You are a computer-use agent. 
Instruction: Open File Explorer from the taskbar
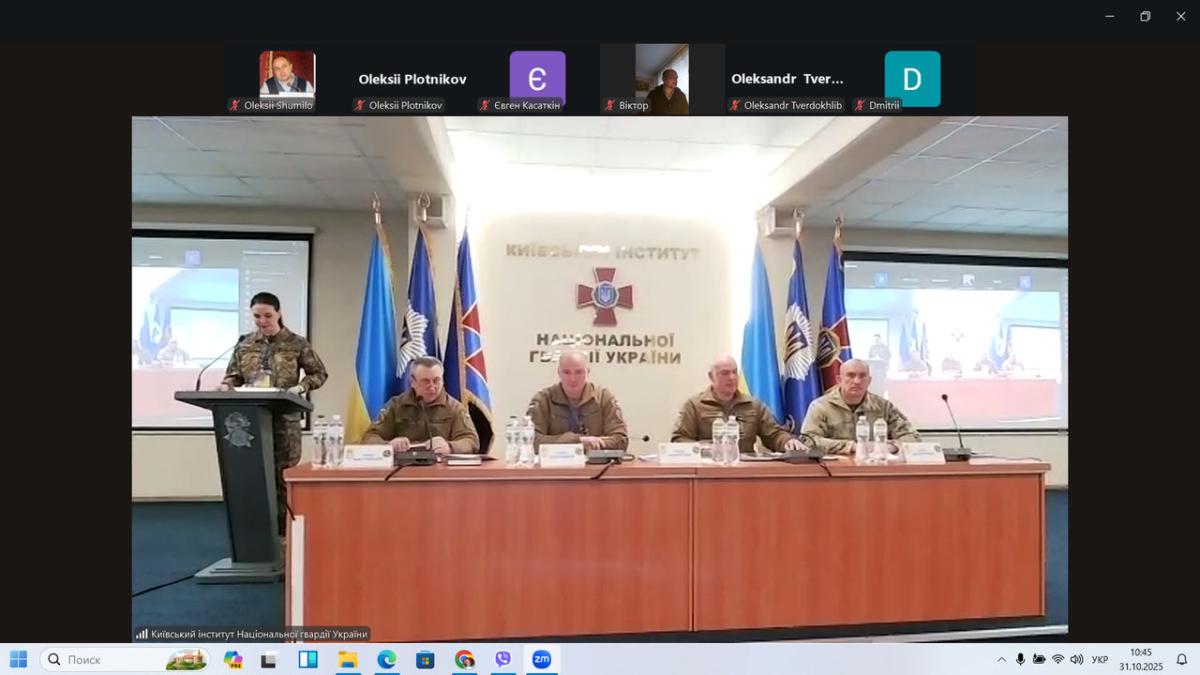click(347, 659)
